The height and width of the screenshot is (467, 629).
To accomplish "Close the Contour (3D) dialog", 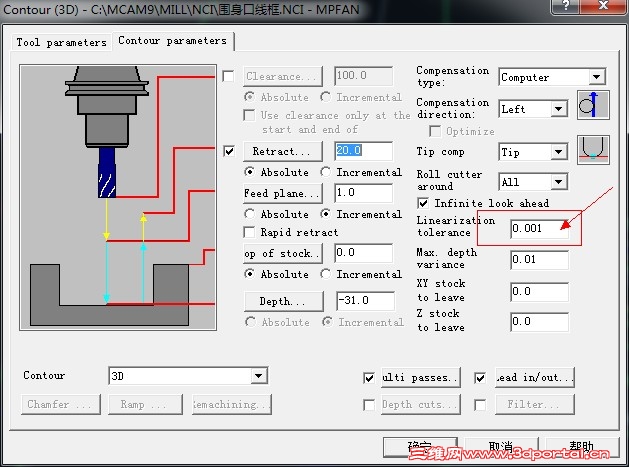I will pyautogui.click(x=604, y=6).
